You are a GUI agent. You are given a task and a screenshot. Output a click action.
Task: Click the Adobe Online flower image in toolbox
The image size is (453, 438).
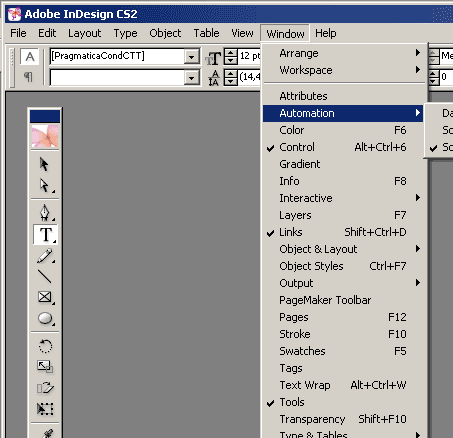pyautogui.click(x=45, y=136)
